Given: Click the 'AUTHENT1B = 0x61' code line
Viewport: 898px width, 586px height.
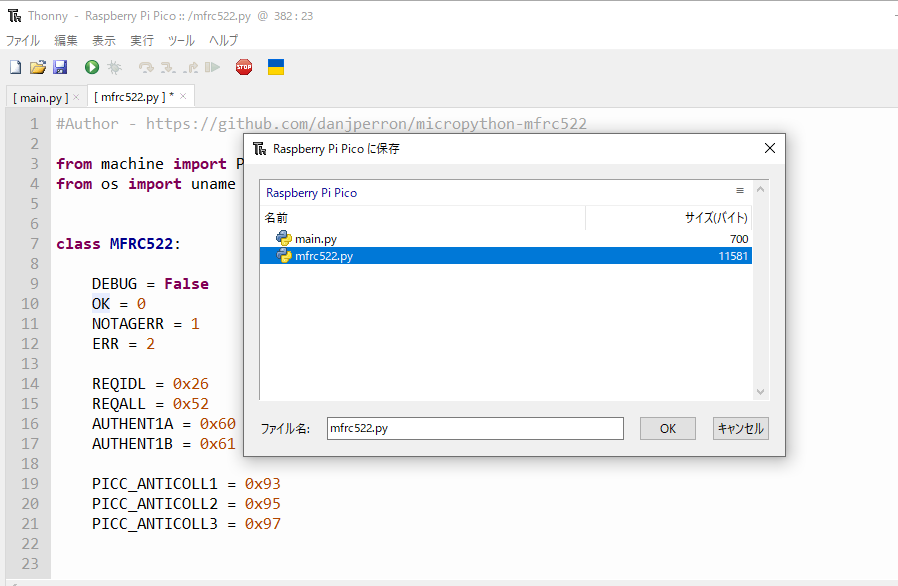Looking at the screenshot, I should coord(164,444).
